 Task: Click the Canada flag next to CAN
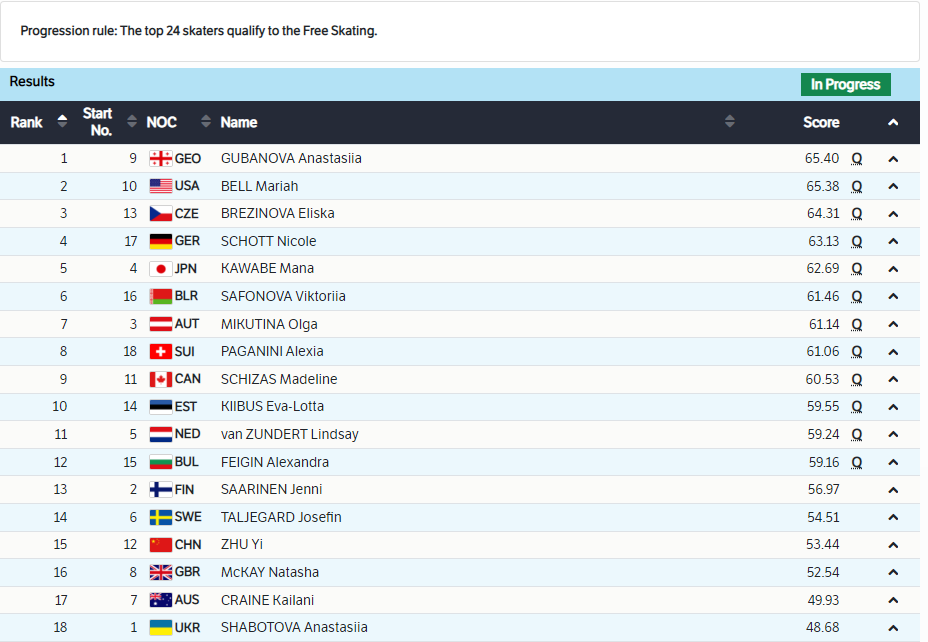[160, 379]
